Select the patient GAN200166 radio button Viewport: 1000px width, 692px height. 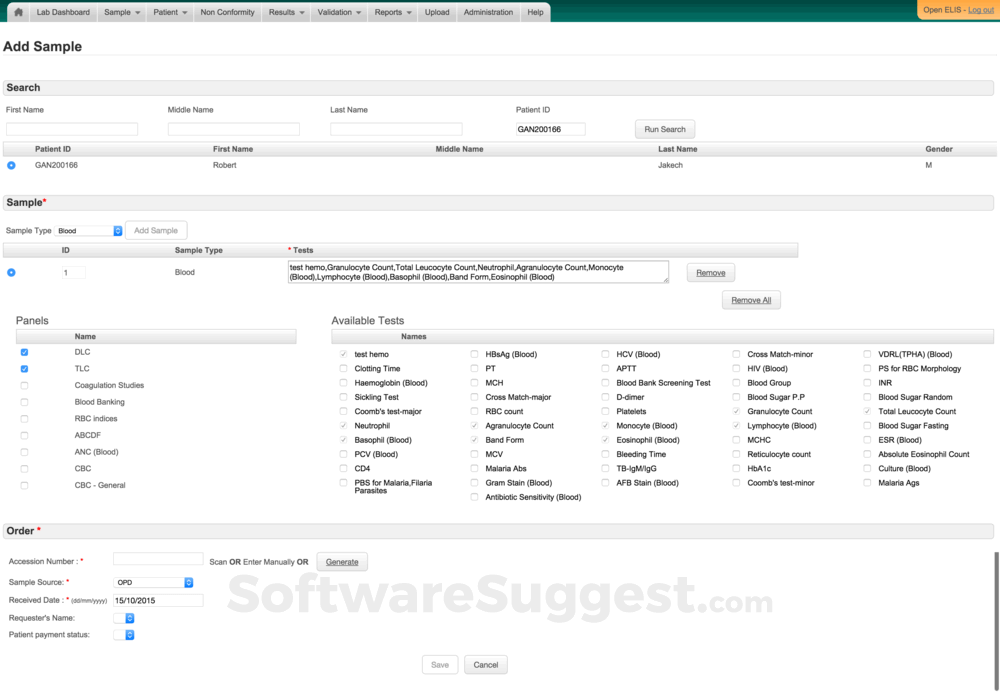[11, 165]
